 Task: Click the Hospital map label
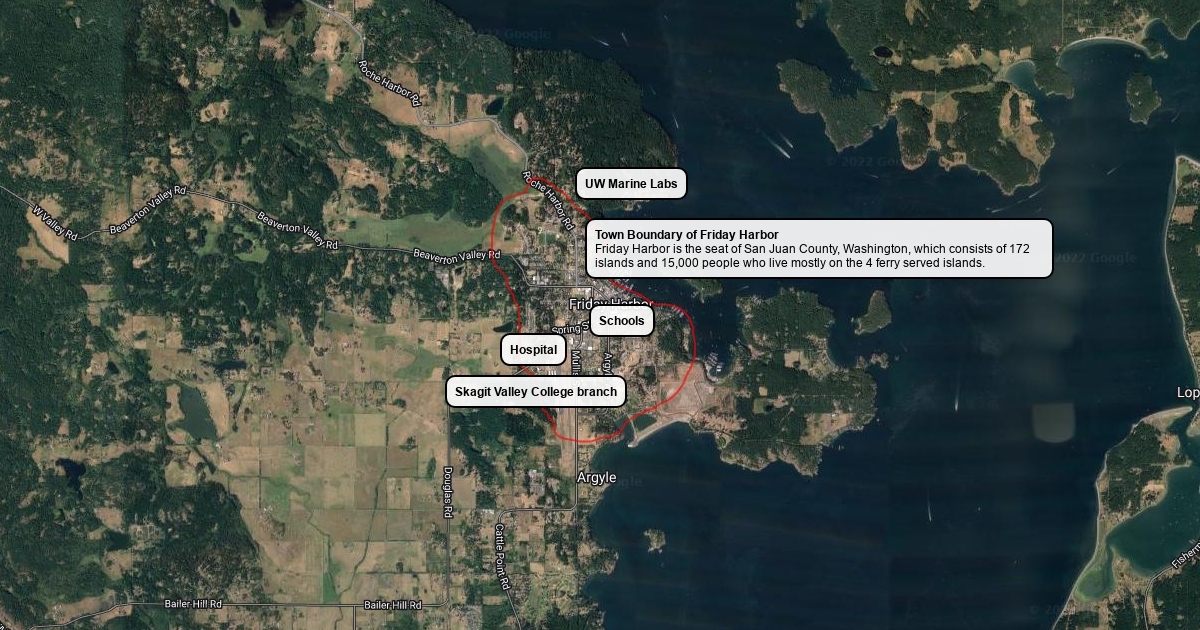[533, 350]
